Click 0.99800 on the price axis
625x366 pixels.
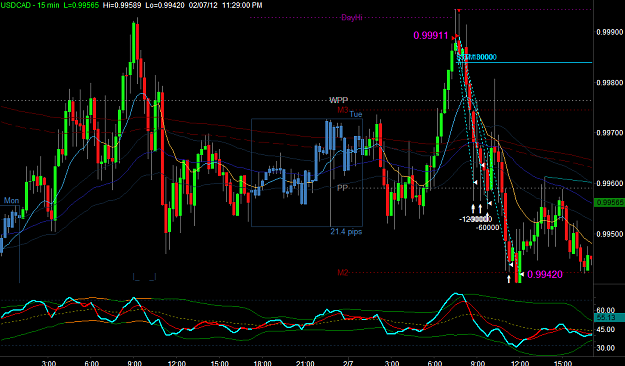(x=609, y=83)
